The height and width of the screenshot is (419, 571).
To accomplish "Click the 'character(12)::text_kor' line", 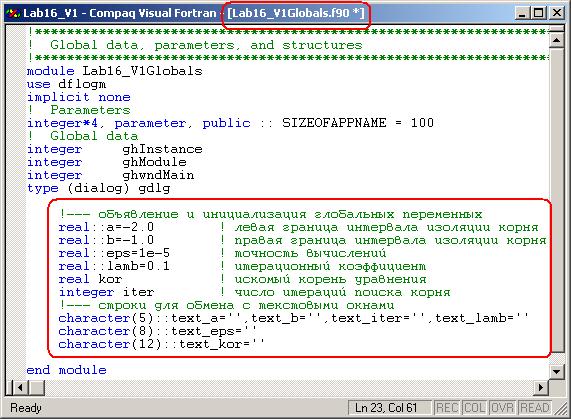I will click(162, 344).
